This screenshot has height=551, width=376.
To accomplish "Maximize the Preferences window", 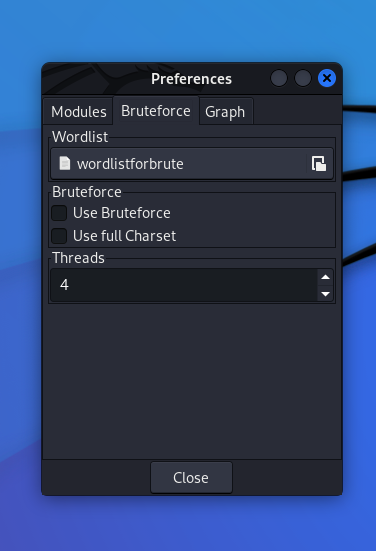I will [x=303, y=78].
